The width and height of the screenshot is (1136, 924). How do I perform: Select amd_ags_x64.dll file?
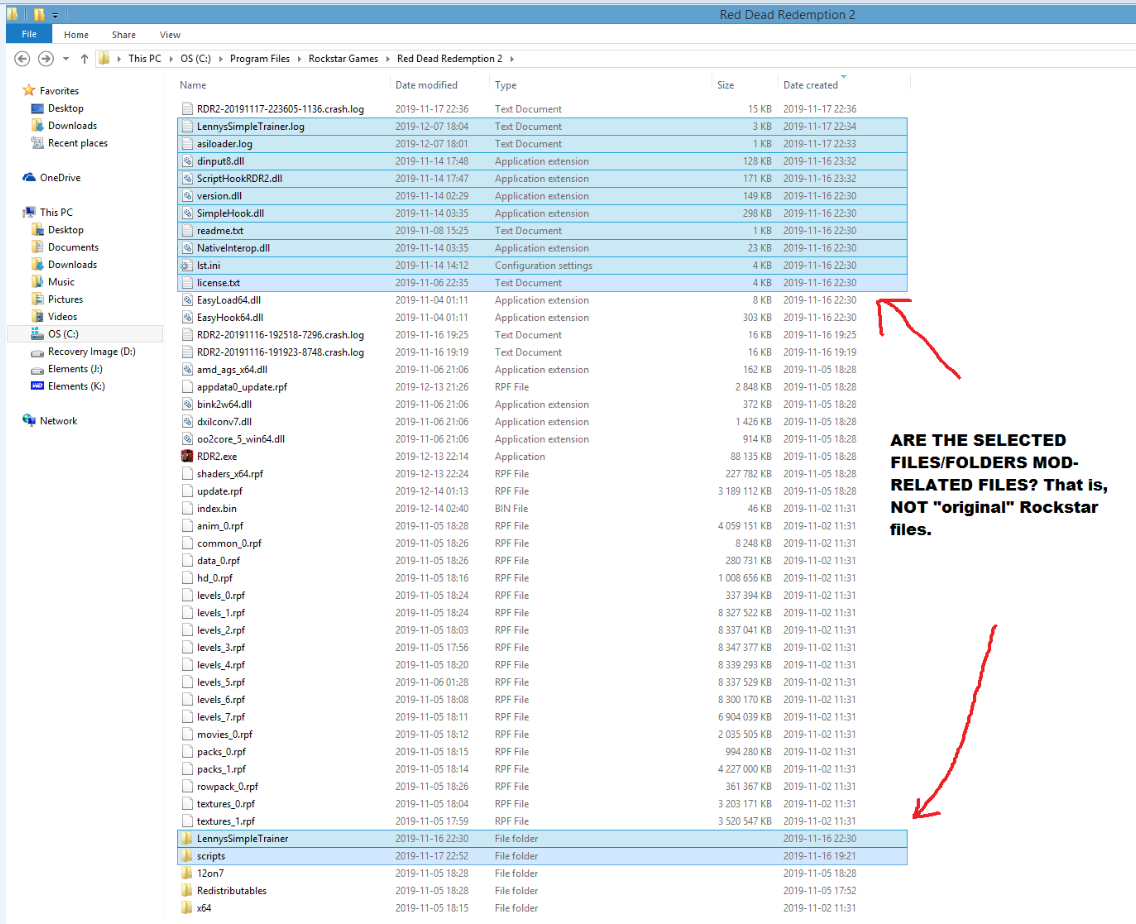(x=542, y=370)
